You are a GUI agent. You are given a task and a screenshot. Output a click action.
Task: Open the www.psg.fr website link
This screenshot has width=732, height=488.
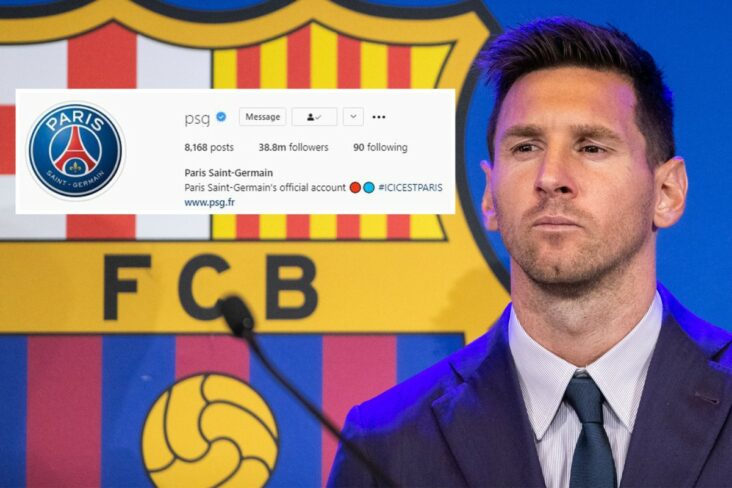point(209,203)
